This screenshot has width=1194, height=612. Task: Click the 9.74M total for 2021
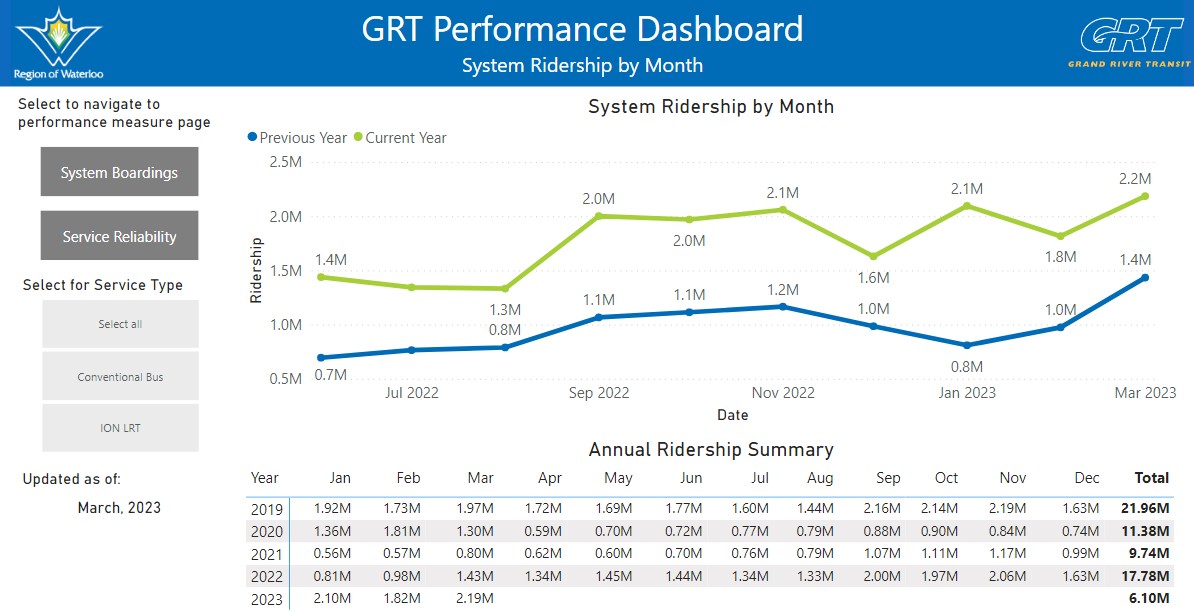(x=1149, y=553)
